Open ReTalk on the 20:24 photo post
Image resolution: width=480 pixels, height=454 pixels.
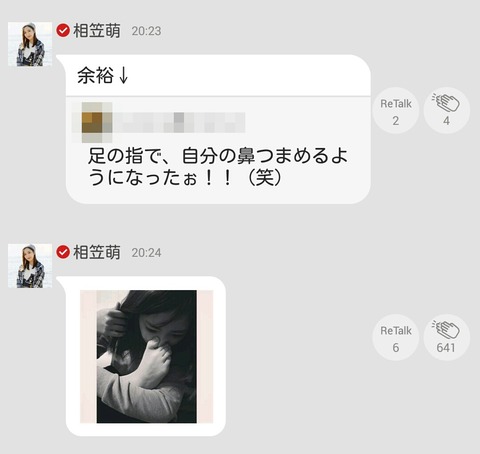tap(396, 337)
